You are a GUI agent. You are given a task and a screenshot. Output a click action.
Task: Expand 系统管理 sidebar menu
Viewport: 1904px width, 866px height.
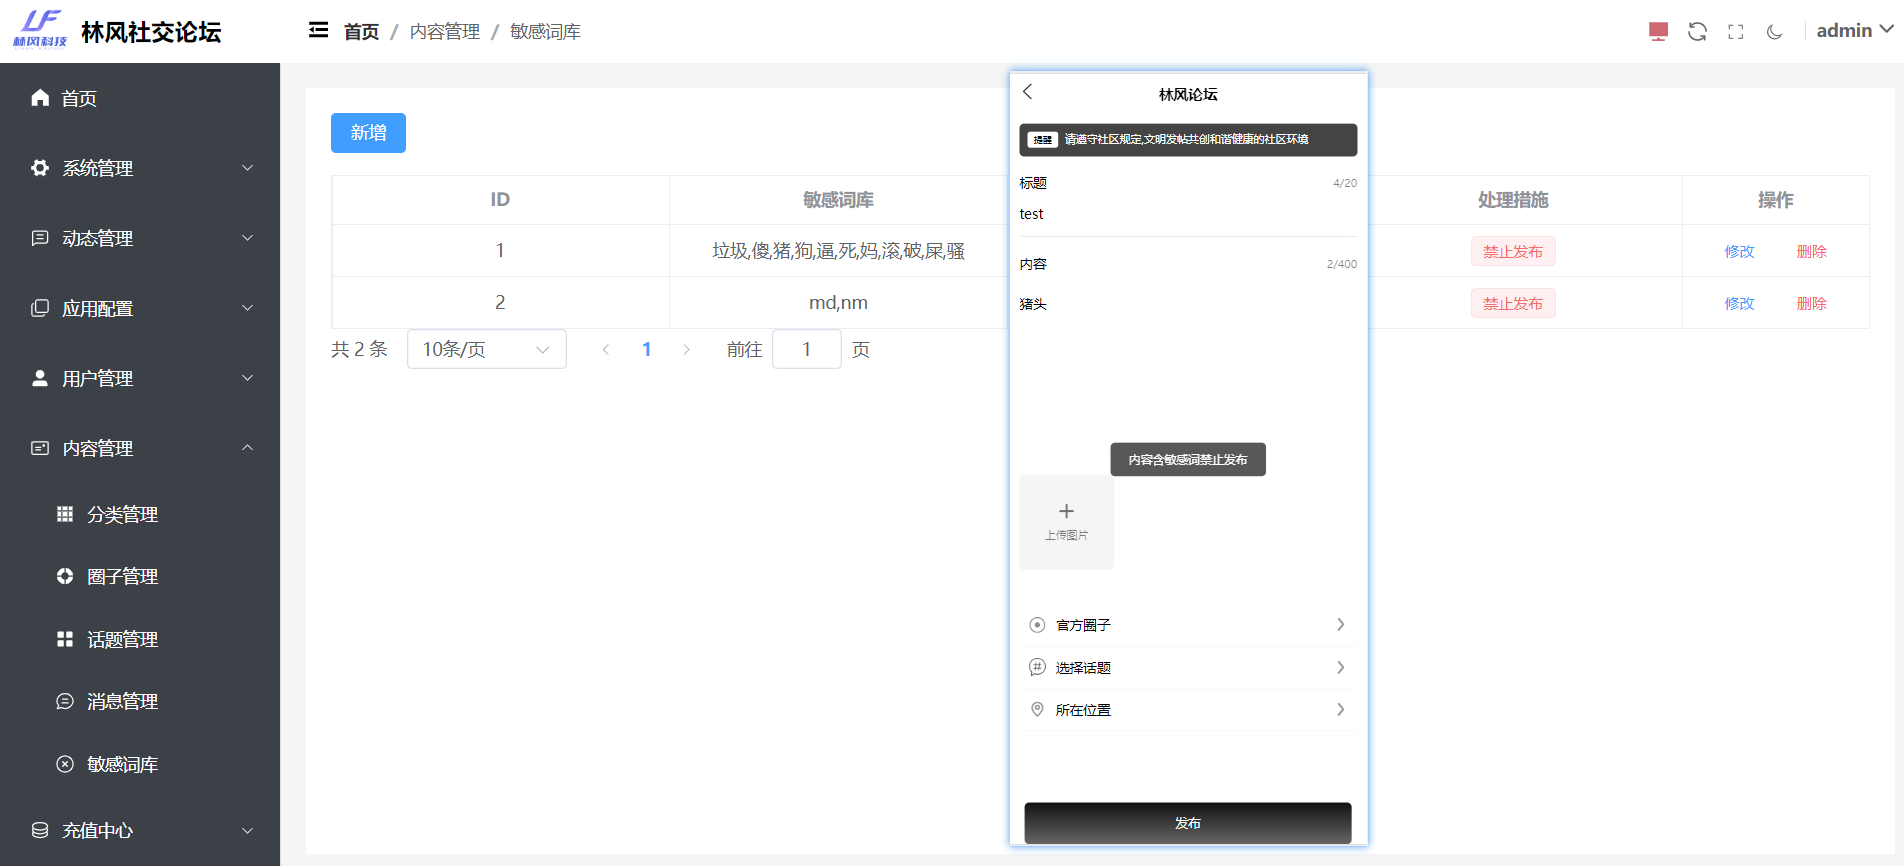(x=140, y=168)
